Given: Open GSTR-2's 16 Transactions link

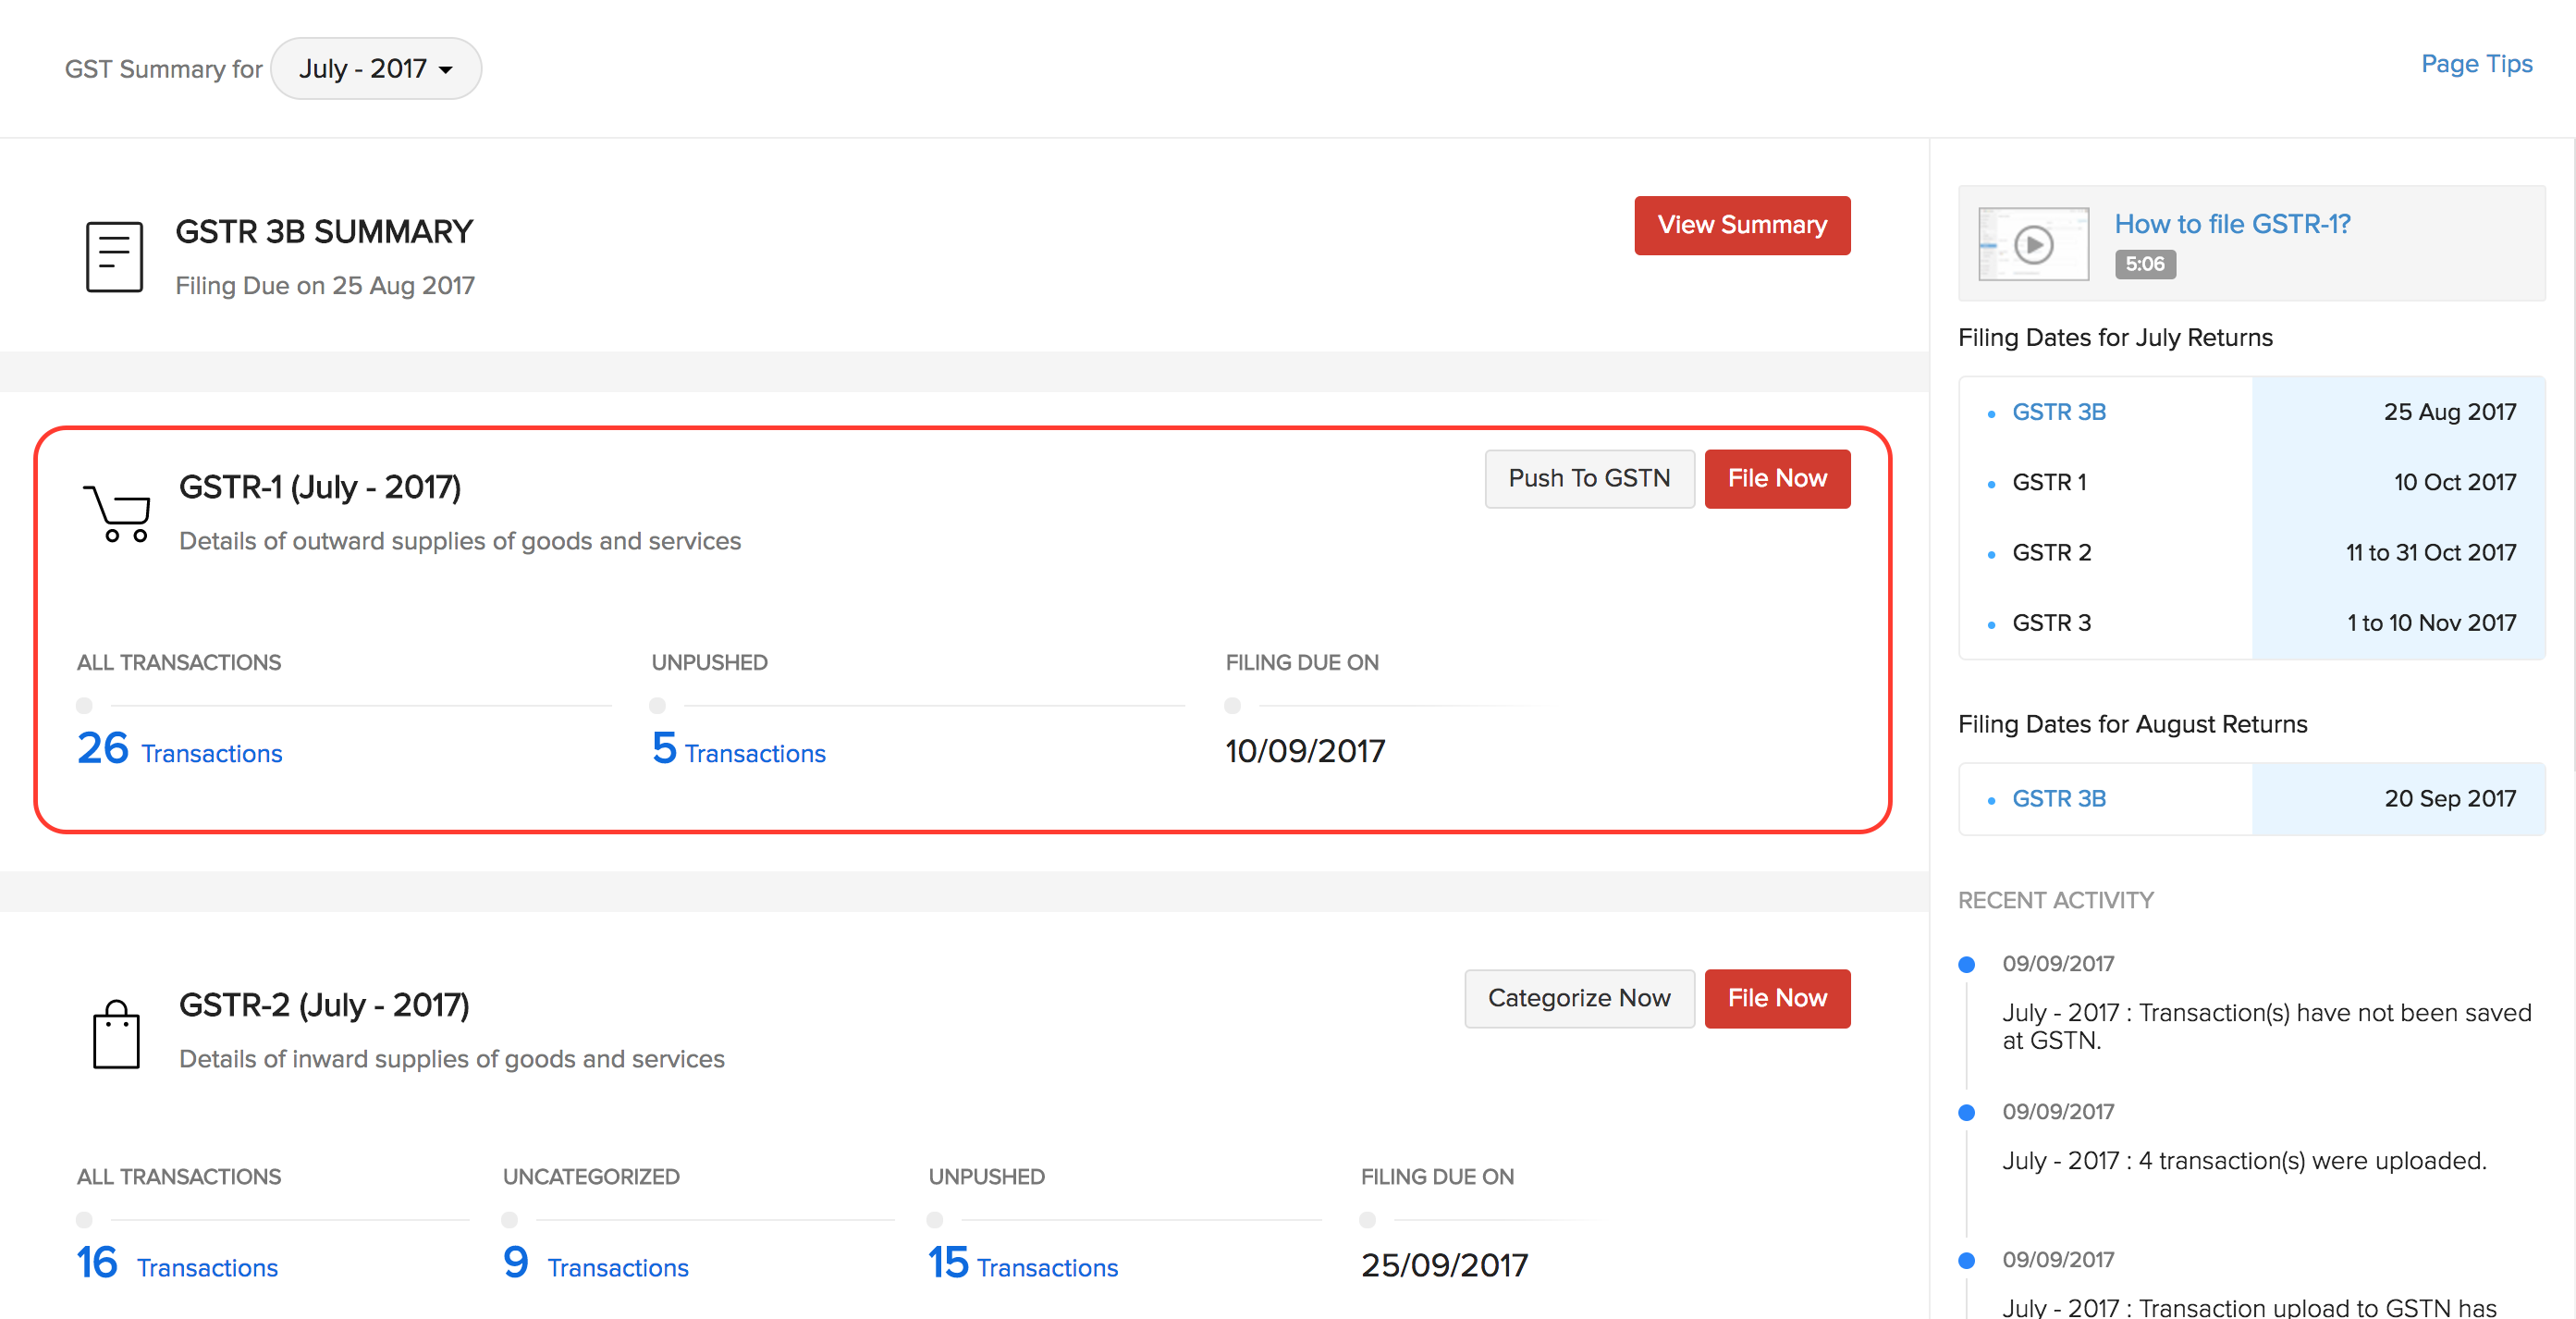Looking at the screenshot, I should [x=177, y=1265].
